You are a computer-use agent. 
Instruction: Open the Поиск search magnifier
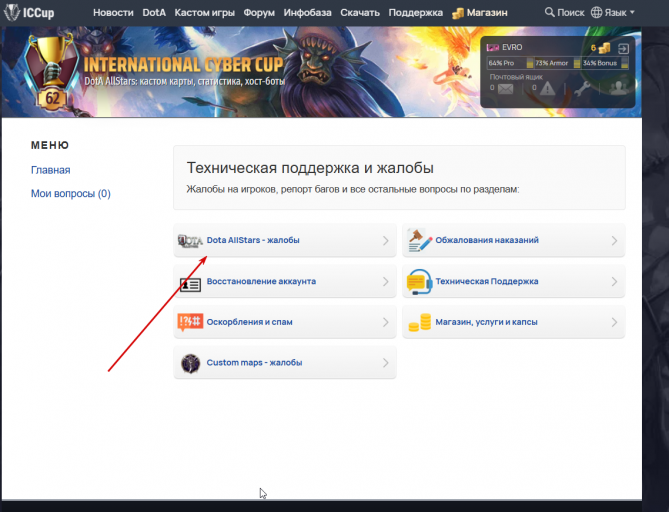[x=550, y=12]
